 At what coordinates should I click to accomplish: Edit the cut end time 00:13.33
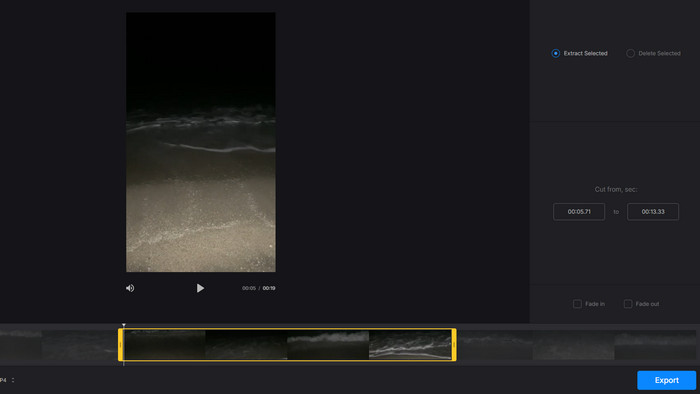(x=653, y=212)
